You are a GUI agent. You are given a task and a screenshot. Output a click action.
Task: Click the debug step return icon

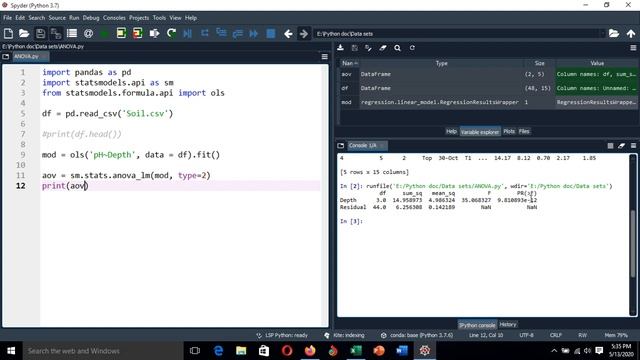tap(238, 33)
